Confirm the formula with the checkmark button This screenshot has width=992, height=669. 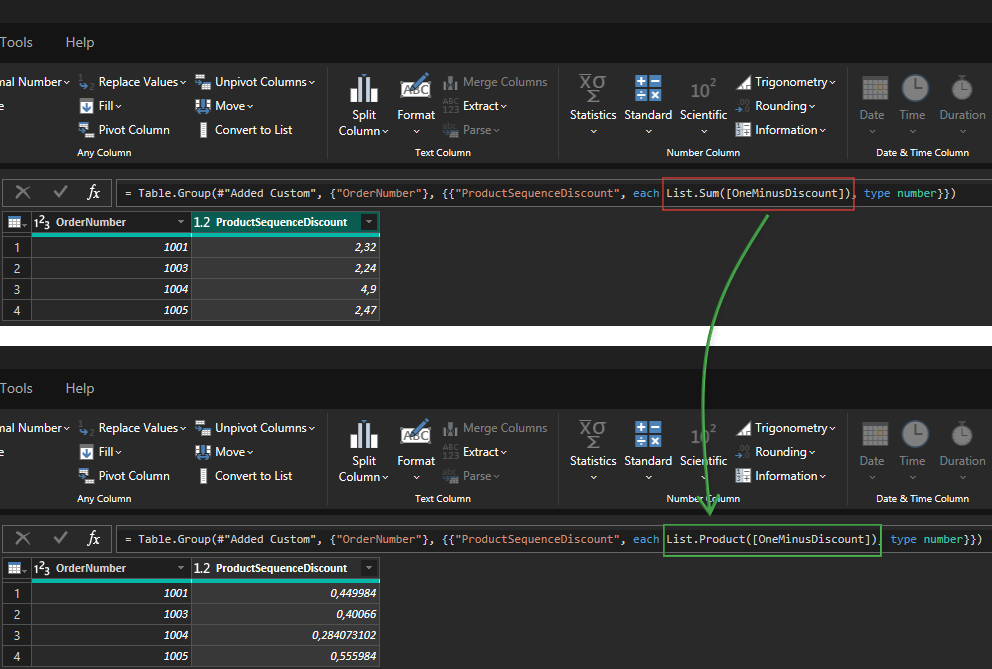58,192
